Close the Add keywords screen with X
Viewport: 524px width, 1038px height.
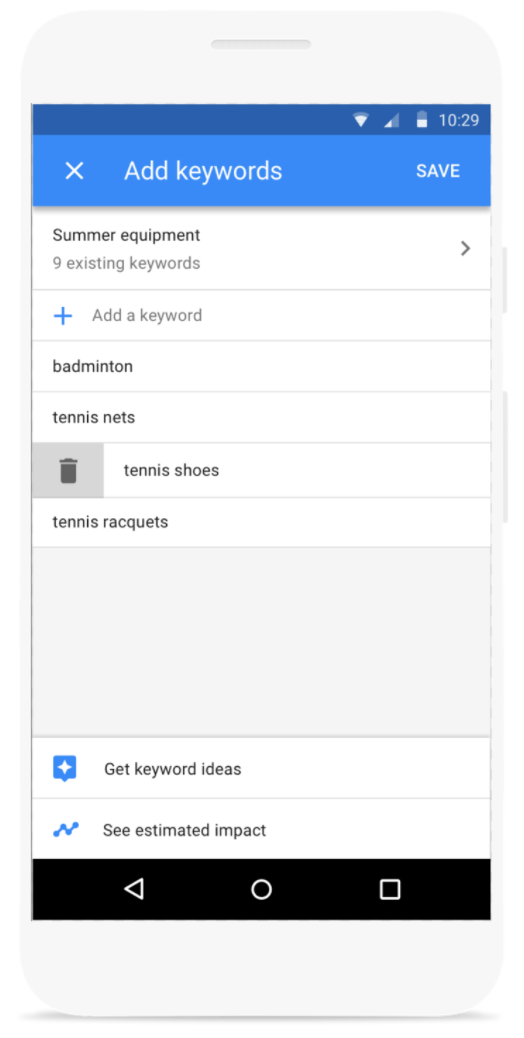[x=74, y=171]
